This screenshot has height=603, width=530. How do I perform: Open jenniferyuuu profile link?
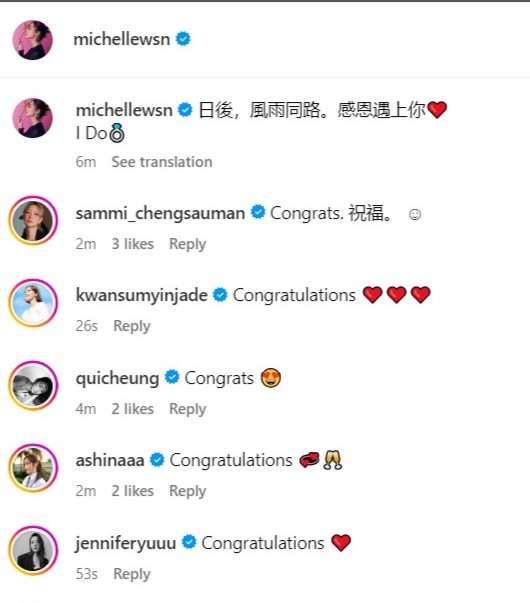[125, 543]
